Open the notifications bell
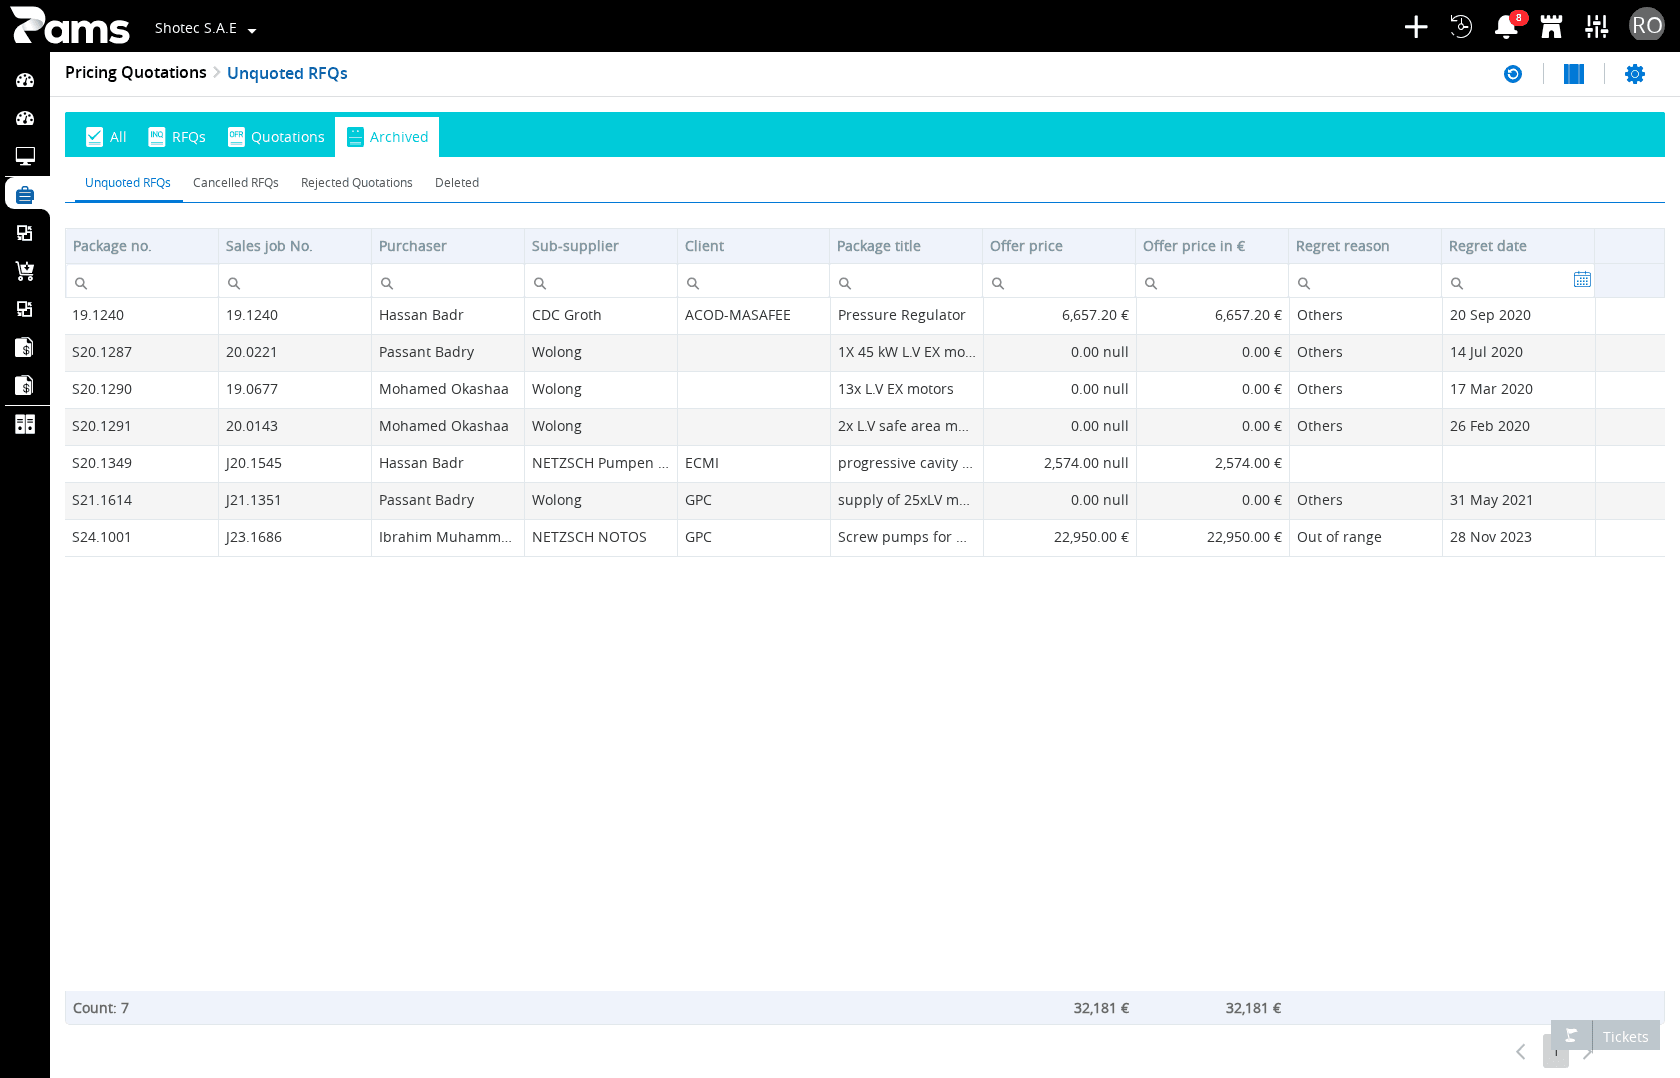Image resolution: width=1680 pixels, height=1078 pixels. click(1506, 27)
